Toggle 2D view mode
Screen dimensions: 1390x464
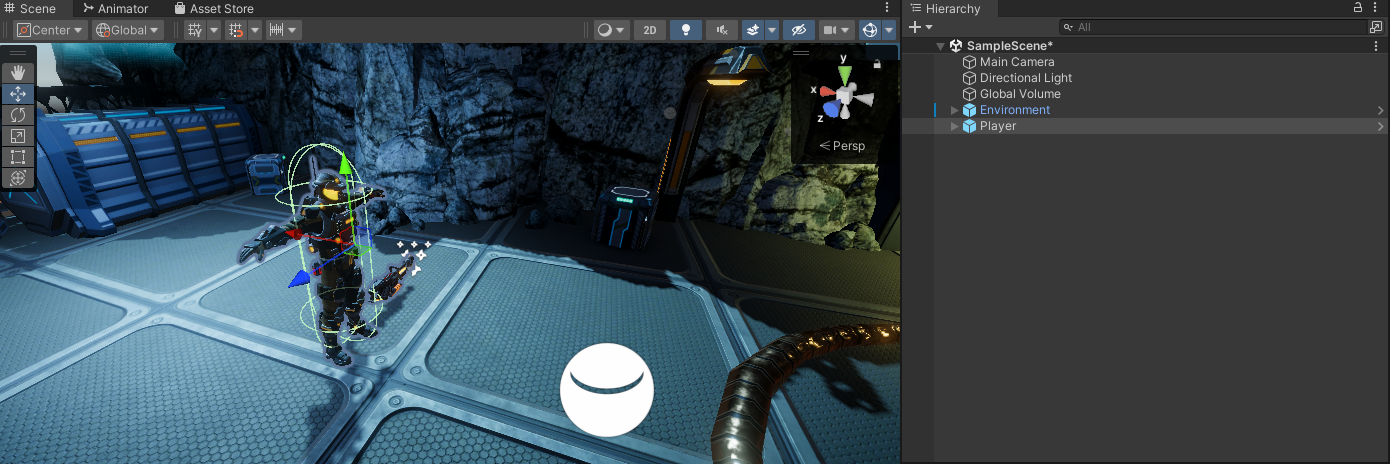650,30
